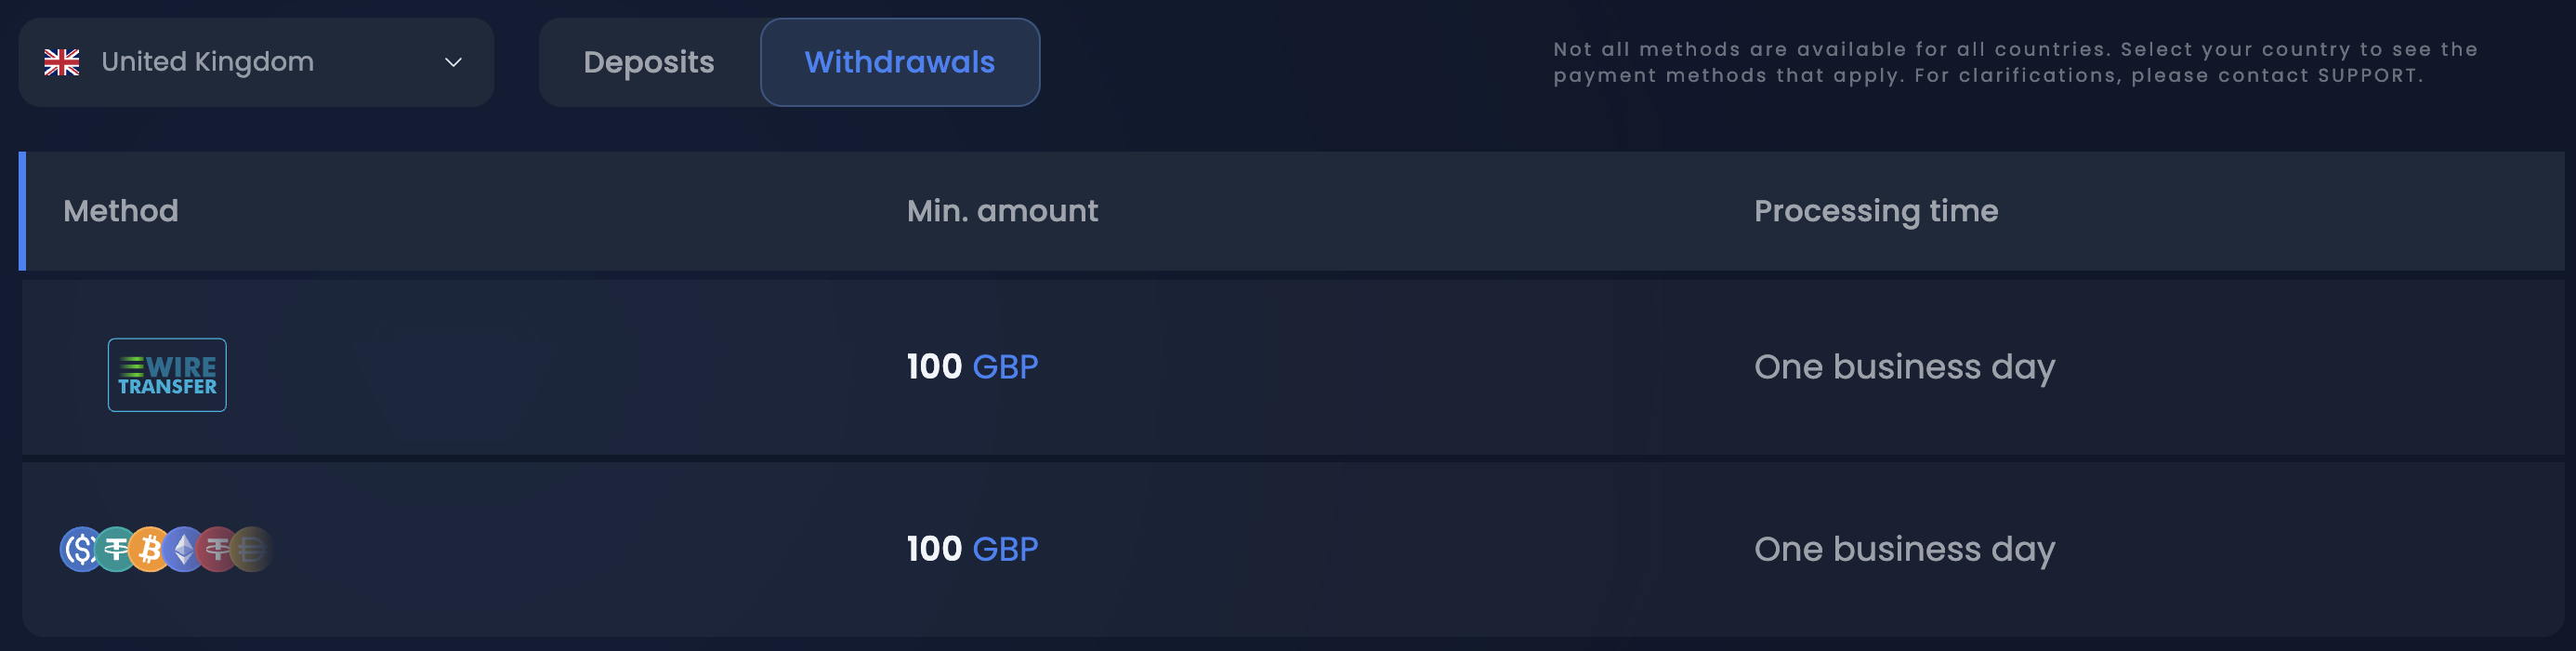Screen dimensions: 2576x651
Task: Click the 100 GBP minimum for Wire Transfer
Action: (971, 366)
